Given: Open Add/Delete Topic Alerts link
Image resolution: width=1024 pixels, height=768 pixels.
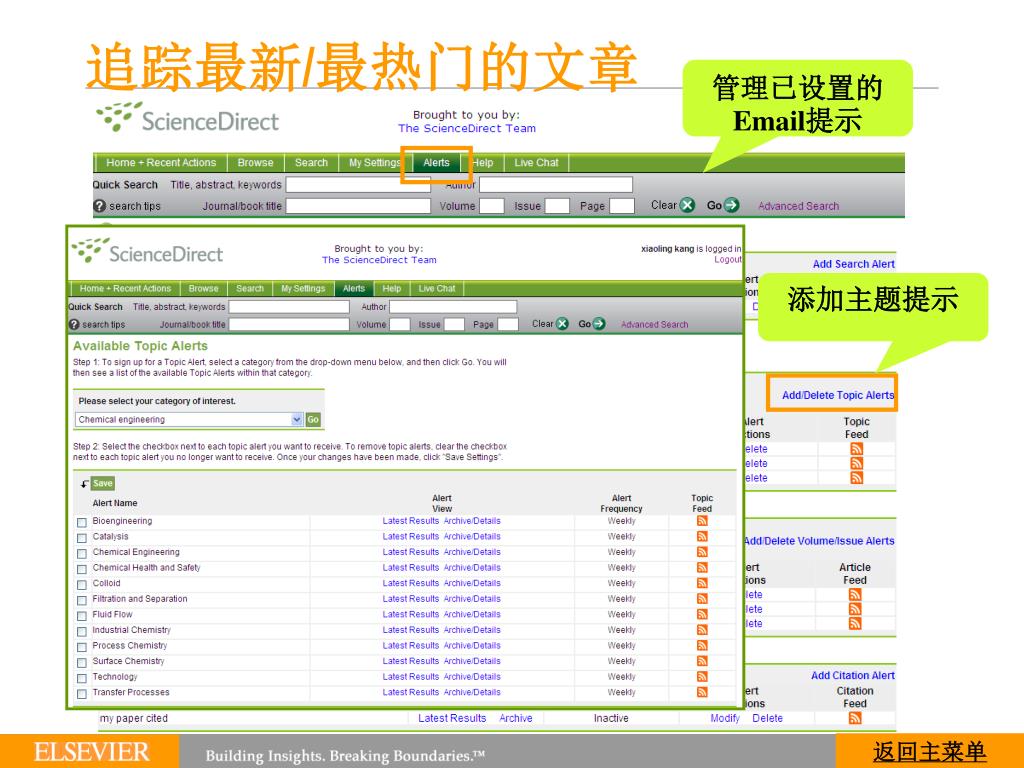Looking at the screenshot, I should pos(838,395).
